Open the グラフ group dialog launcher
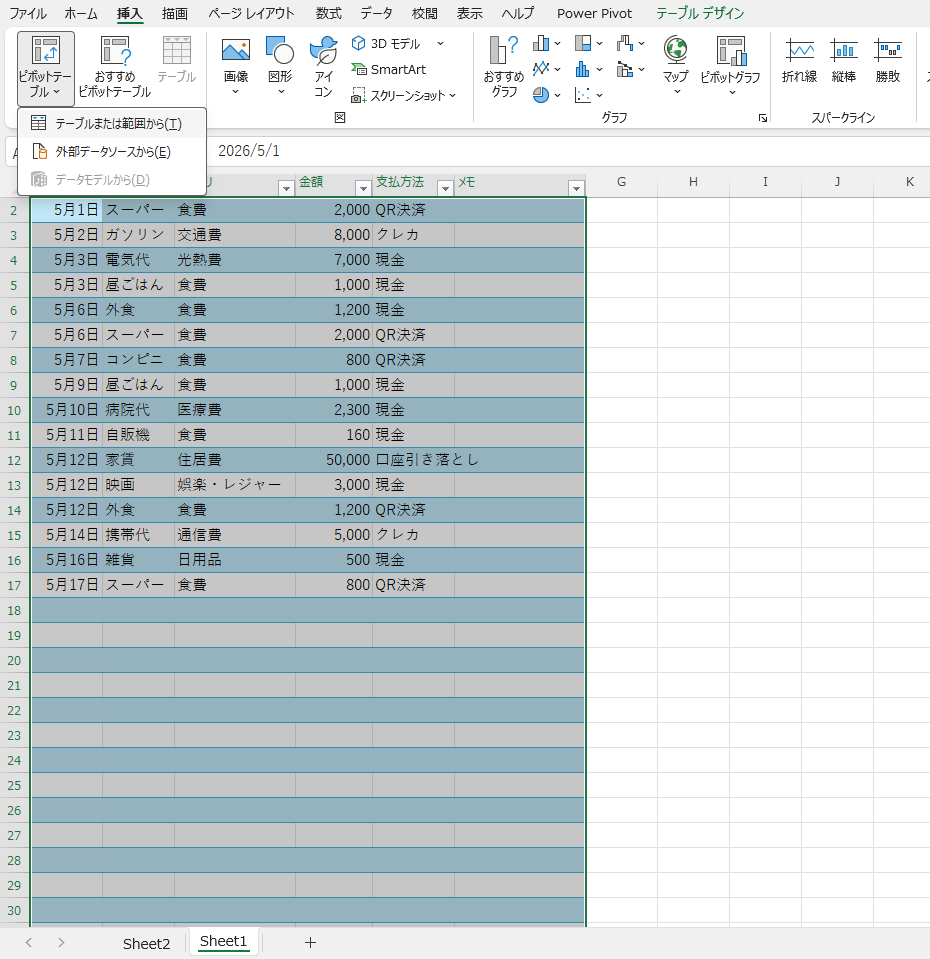The height and width of the screenshot is (959, 930). [x=762, y=118]
